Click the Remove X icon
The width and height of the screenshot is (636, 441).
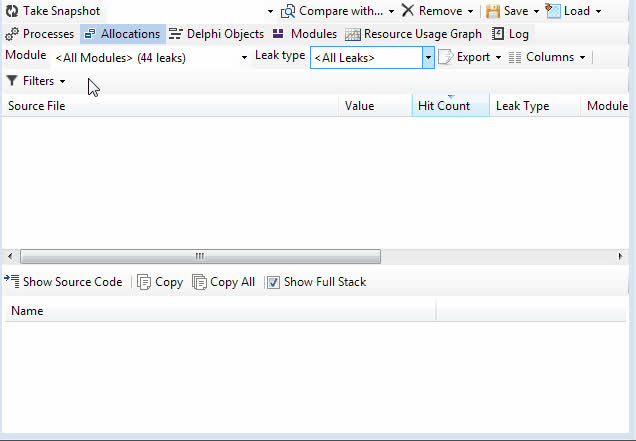pos(408,11)
